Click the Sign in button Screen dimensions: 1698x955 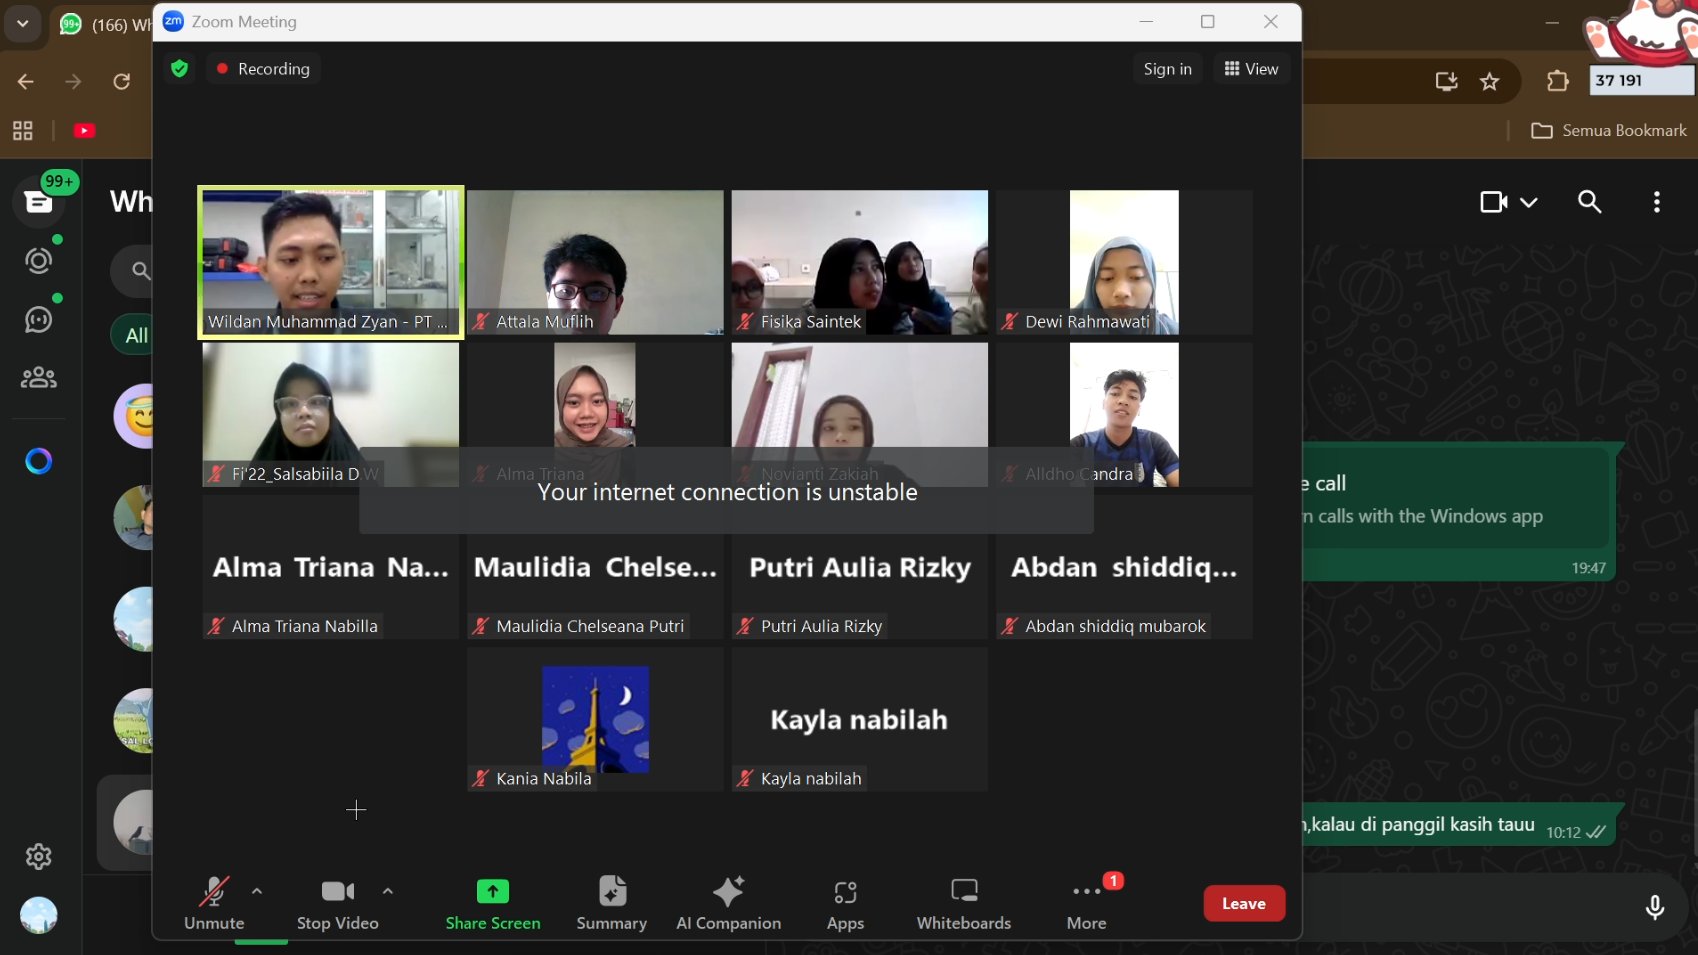[x=1167, y=69]
